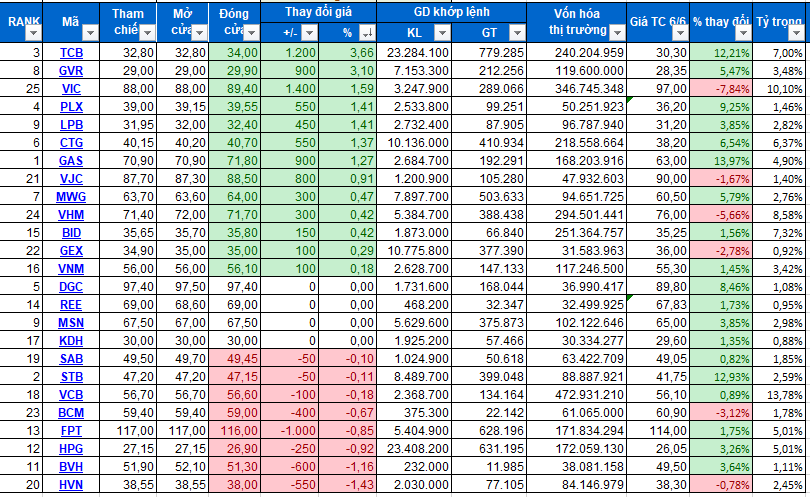Open the MWG ticker link
Viewport: 810px width, 497px height.
click(x=71, y=197)
